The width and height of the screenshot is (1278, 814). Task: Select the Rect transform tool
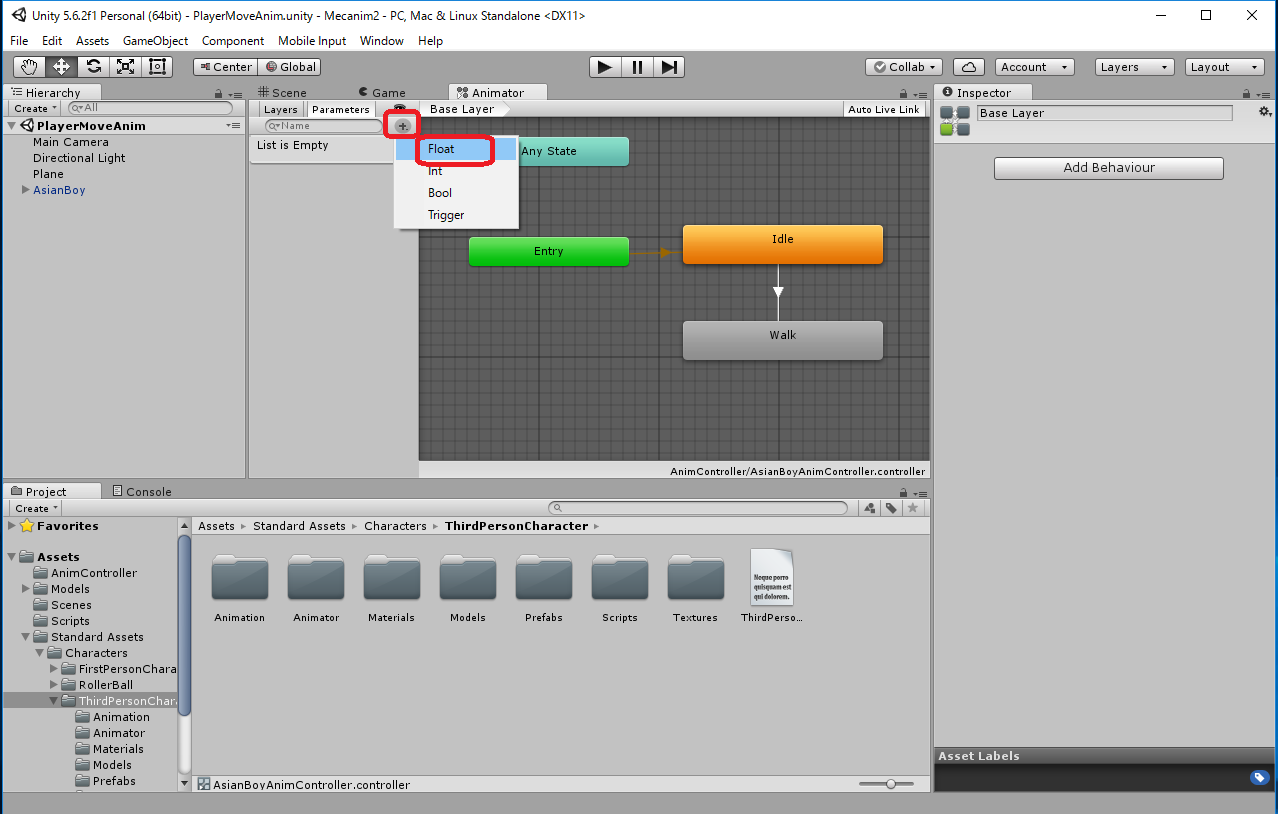coord(157,67)
